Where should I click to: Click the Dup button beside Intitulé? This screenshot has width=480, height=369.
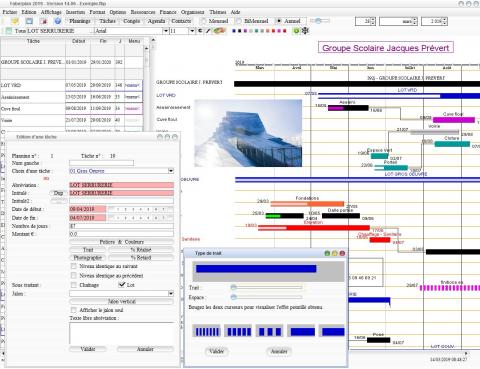(x=58, y=193)
